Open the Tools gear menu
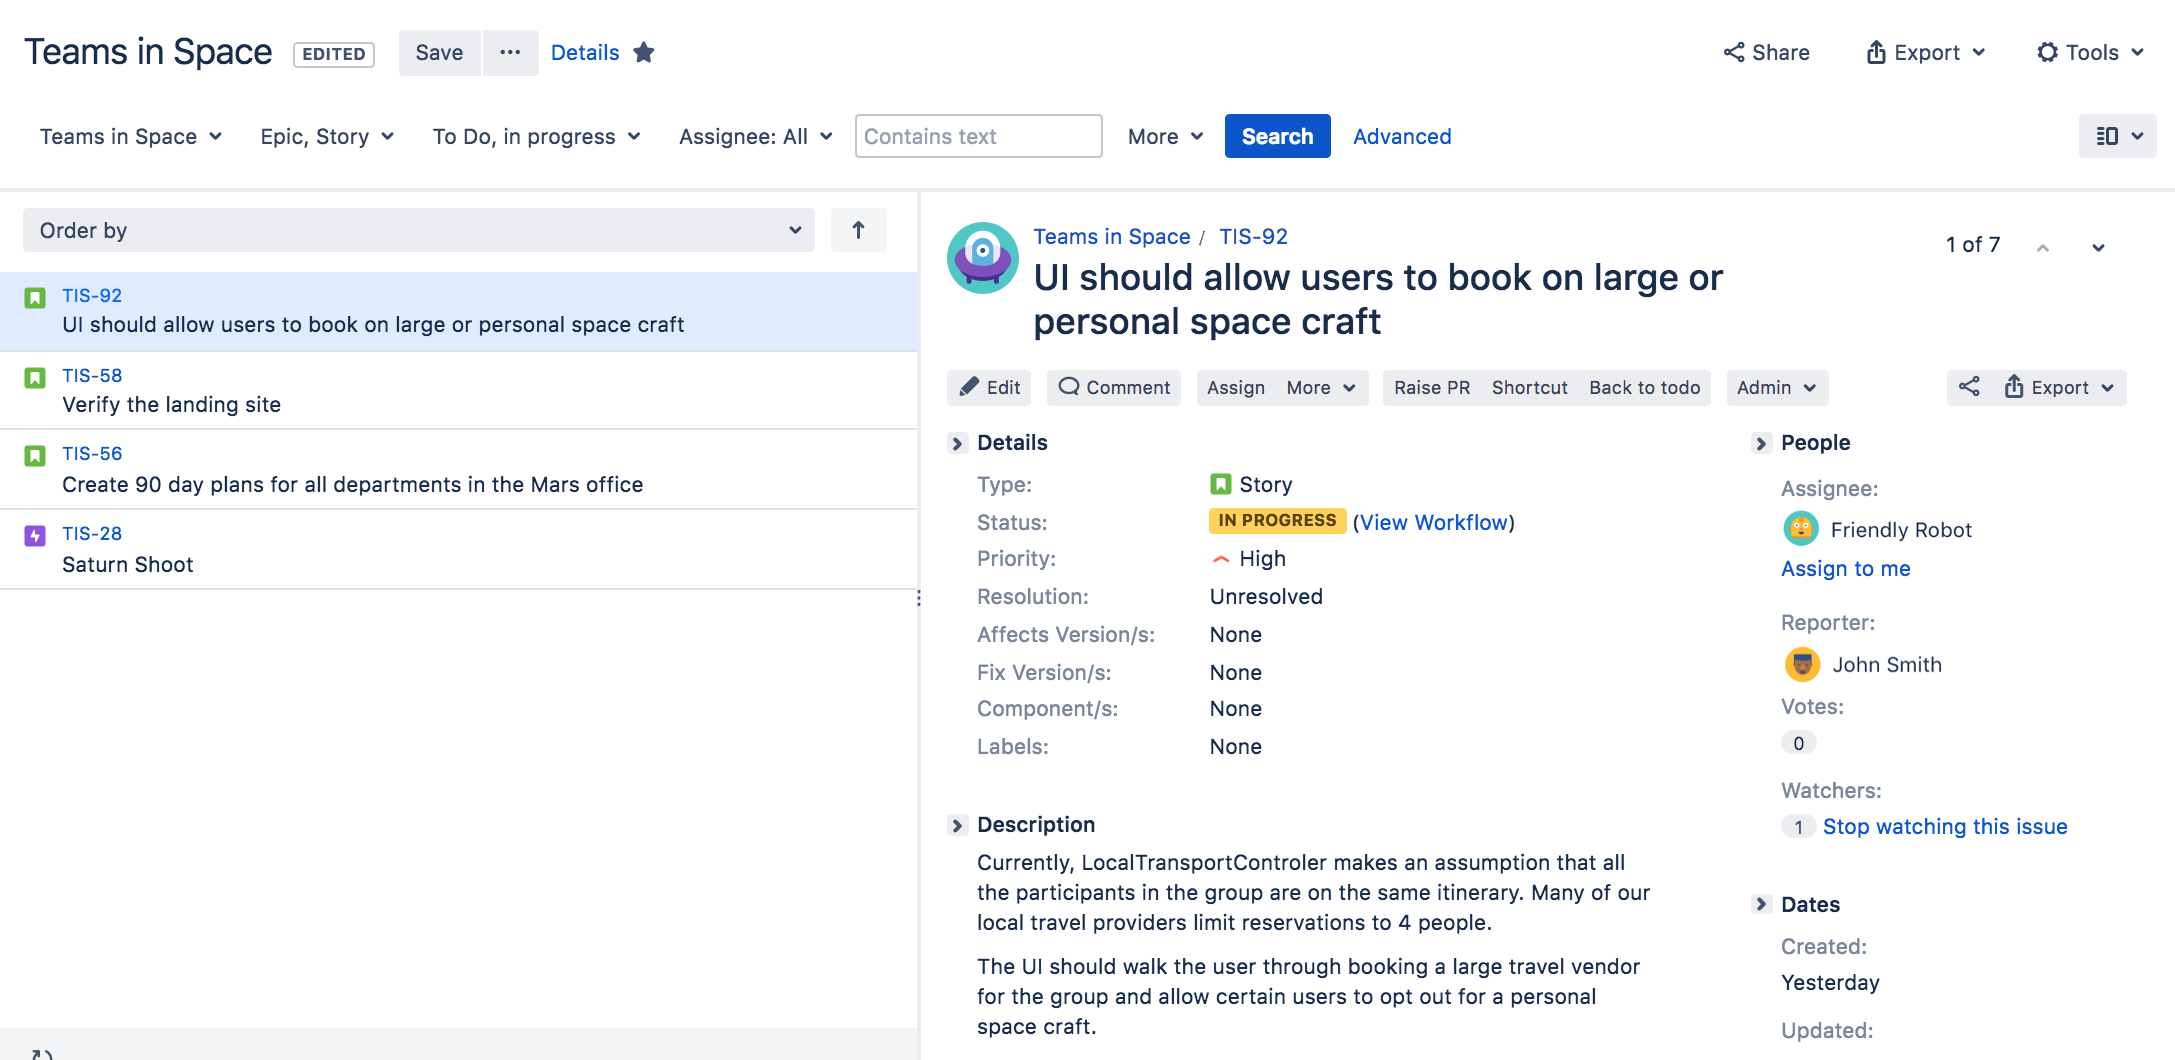The height and width of the screenshot is (1060, 2175). pyautogui.click(x=2090, y=52)
